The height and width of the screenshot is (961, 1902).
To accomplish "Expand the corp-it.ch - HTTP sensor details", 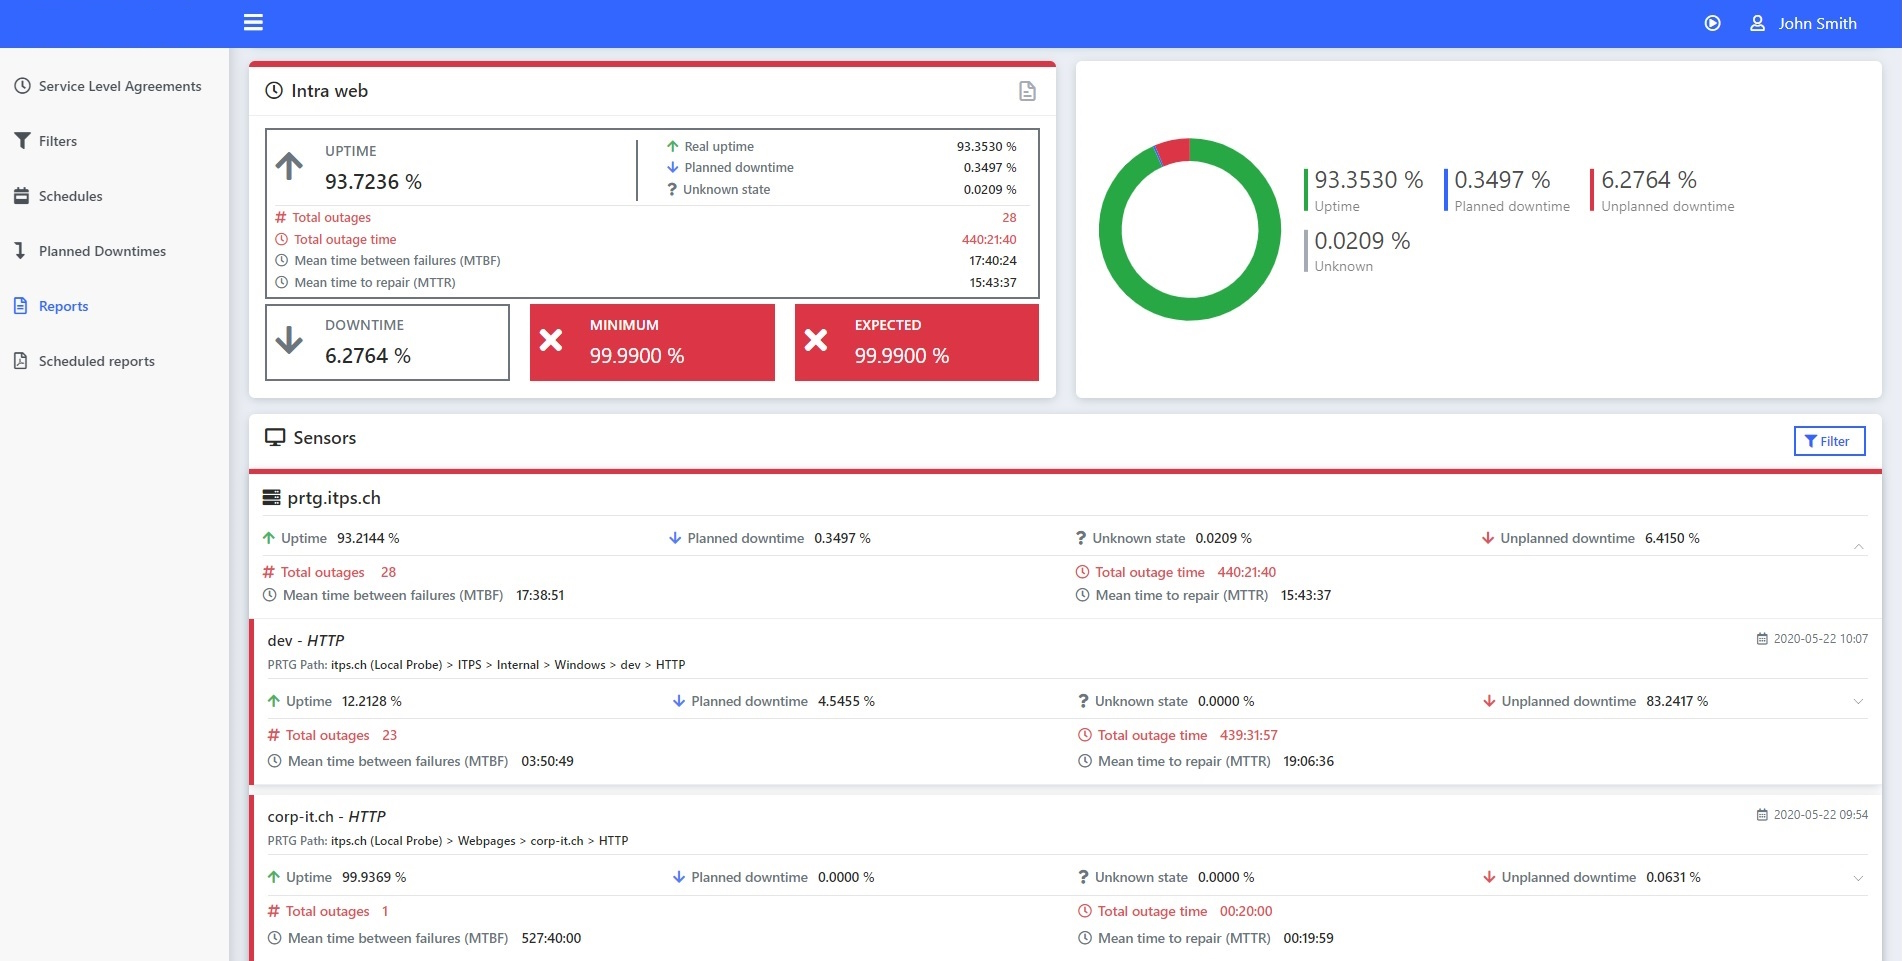I will coord(1858,878).
